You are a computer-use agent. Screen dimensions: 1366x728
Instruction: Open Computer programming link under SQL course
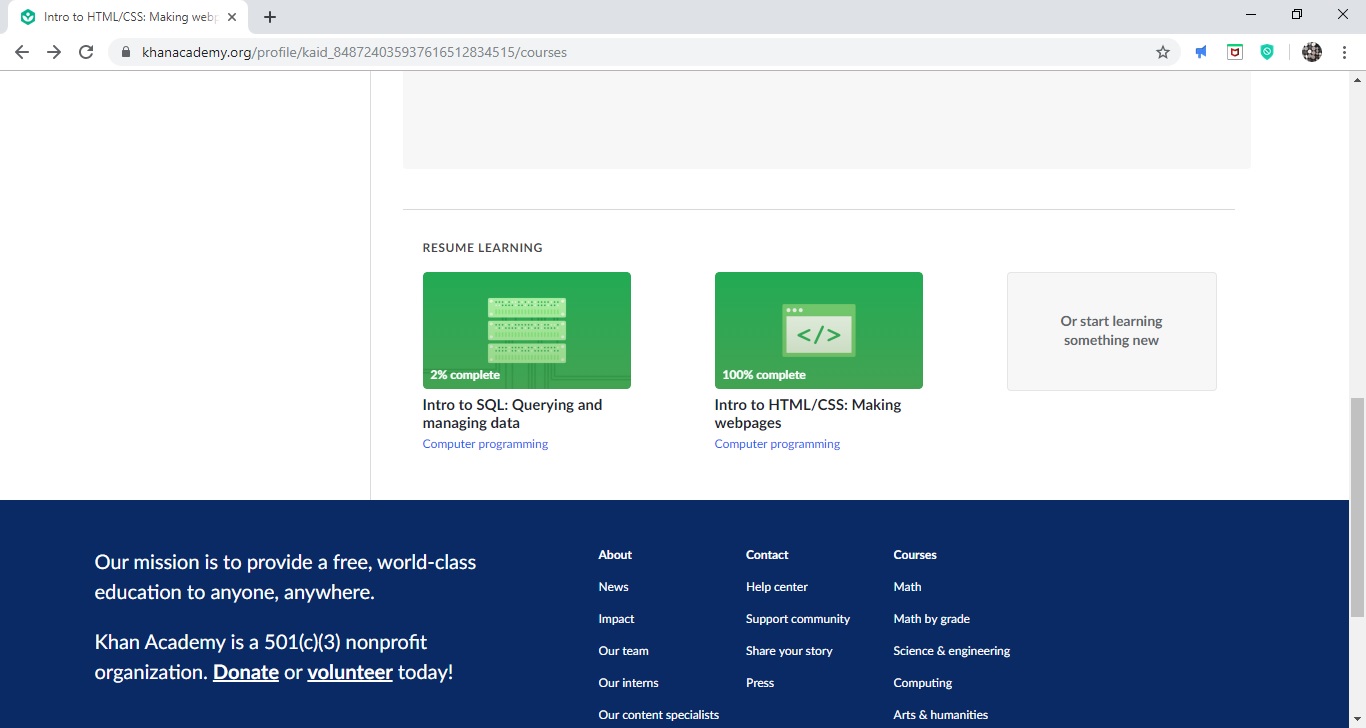pos(485,444)
